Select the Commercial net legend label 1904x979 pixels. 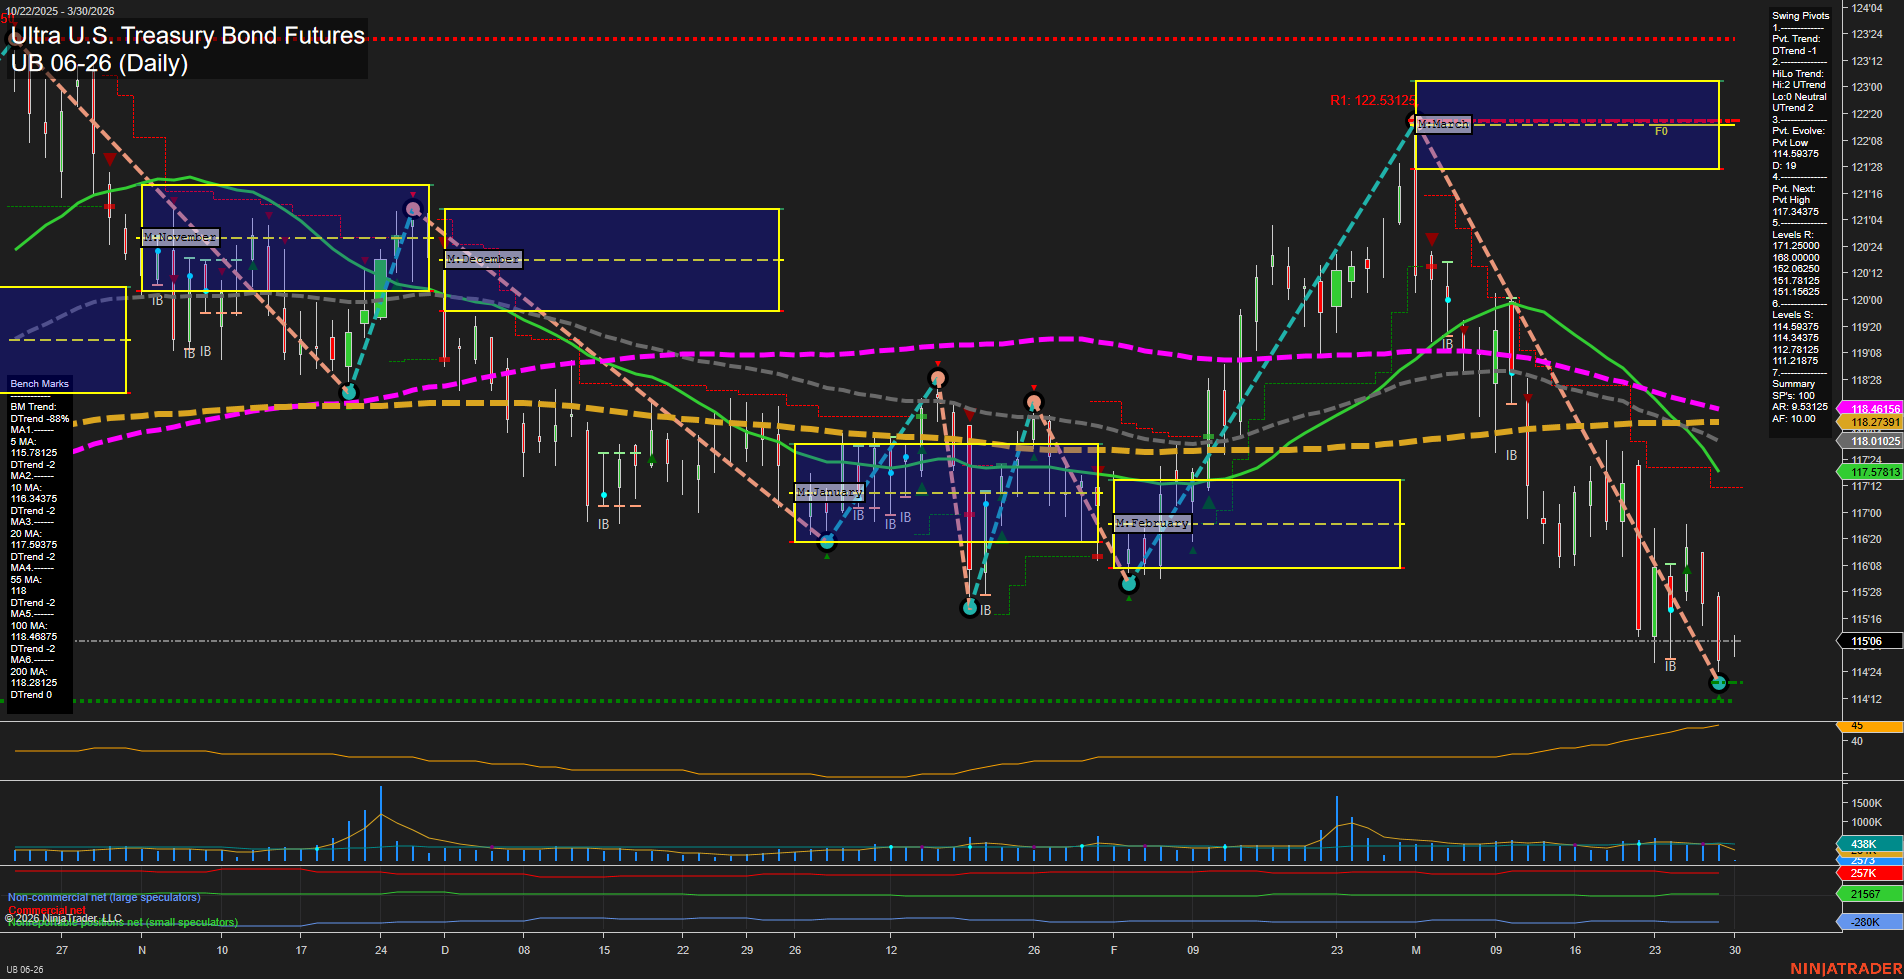pyautogui.click(x=47, y=910)
